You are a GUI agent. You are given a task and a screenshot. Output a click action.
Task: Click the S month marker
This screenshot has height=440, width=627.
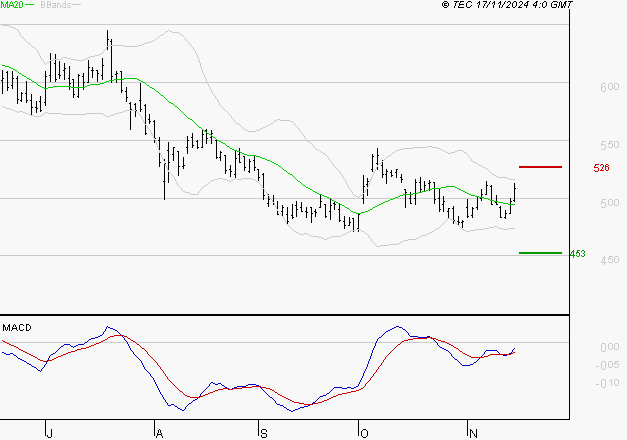point(264,434)
